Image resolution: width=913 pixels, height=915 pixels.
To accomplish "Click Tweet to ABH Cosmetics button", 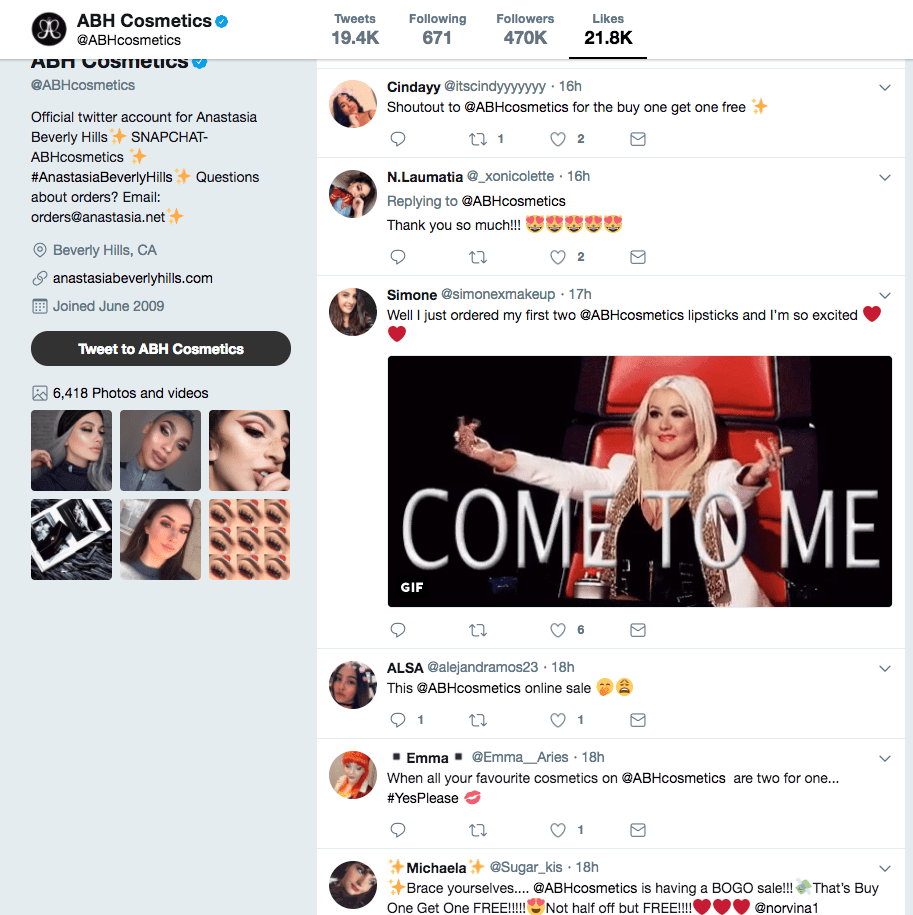I will pos(161,349).
